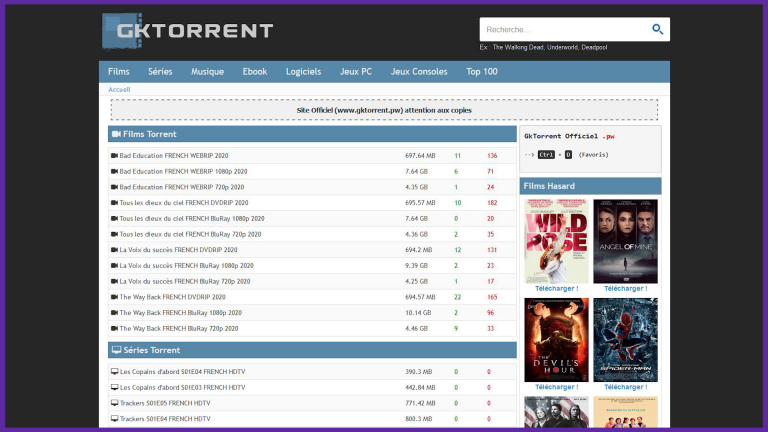
Task: Open the Séries menu
Action: 160,72
